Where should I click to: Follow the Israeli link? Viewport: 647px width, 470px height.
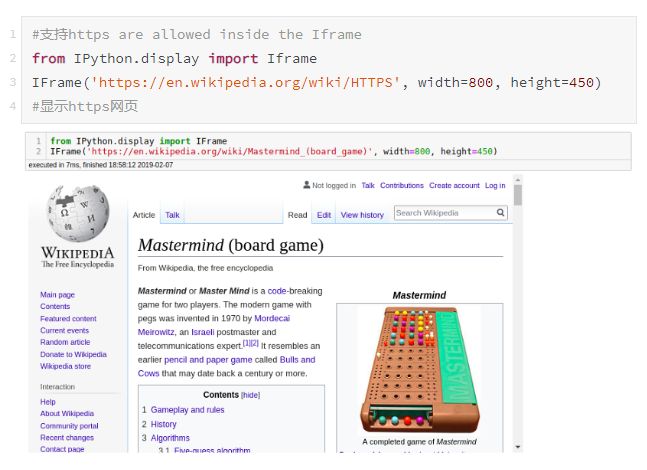pyautogui.click(x=203, y=332)
